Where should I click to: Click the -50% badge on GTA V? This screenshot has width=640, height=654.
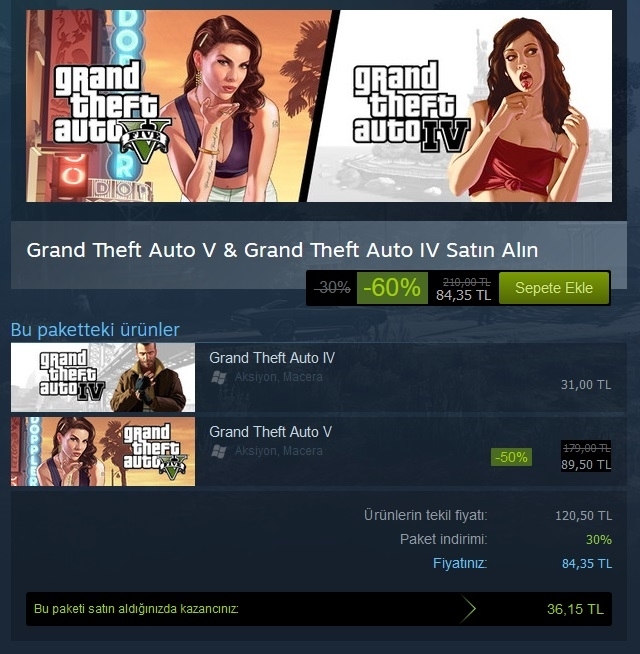pos(511,457)
